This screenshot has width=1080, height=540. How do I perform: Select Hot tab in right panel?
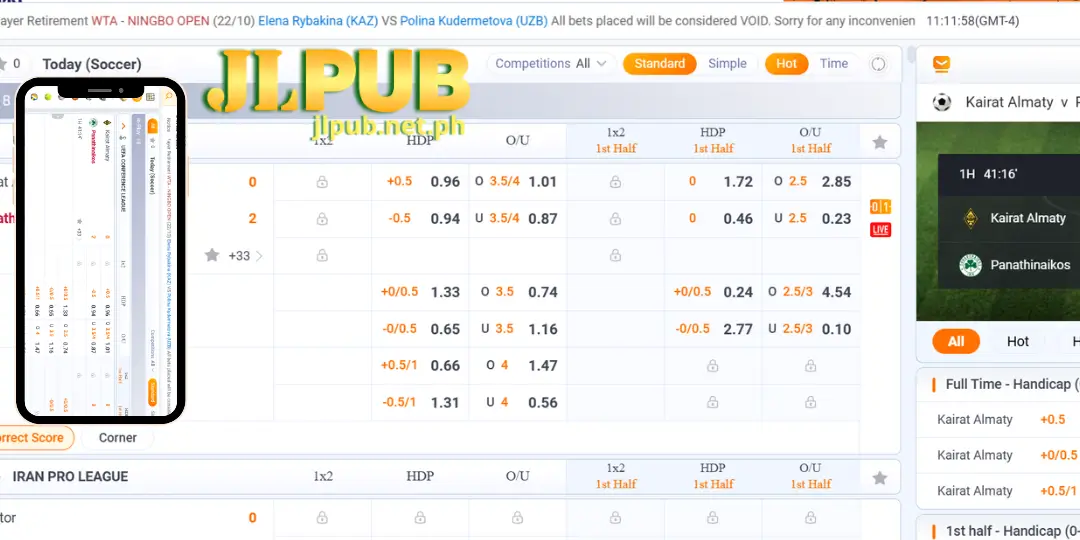pyautogui.click(x=1017, y=341)
